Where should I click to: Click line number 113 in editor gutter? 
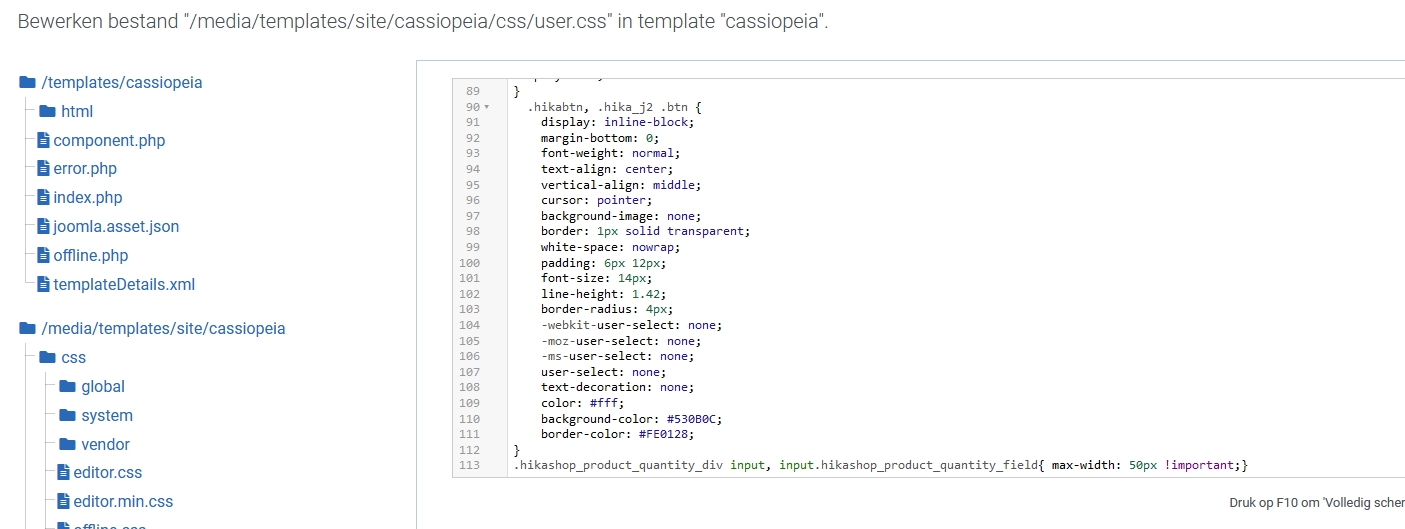click(469, 465)
